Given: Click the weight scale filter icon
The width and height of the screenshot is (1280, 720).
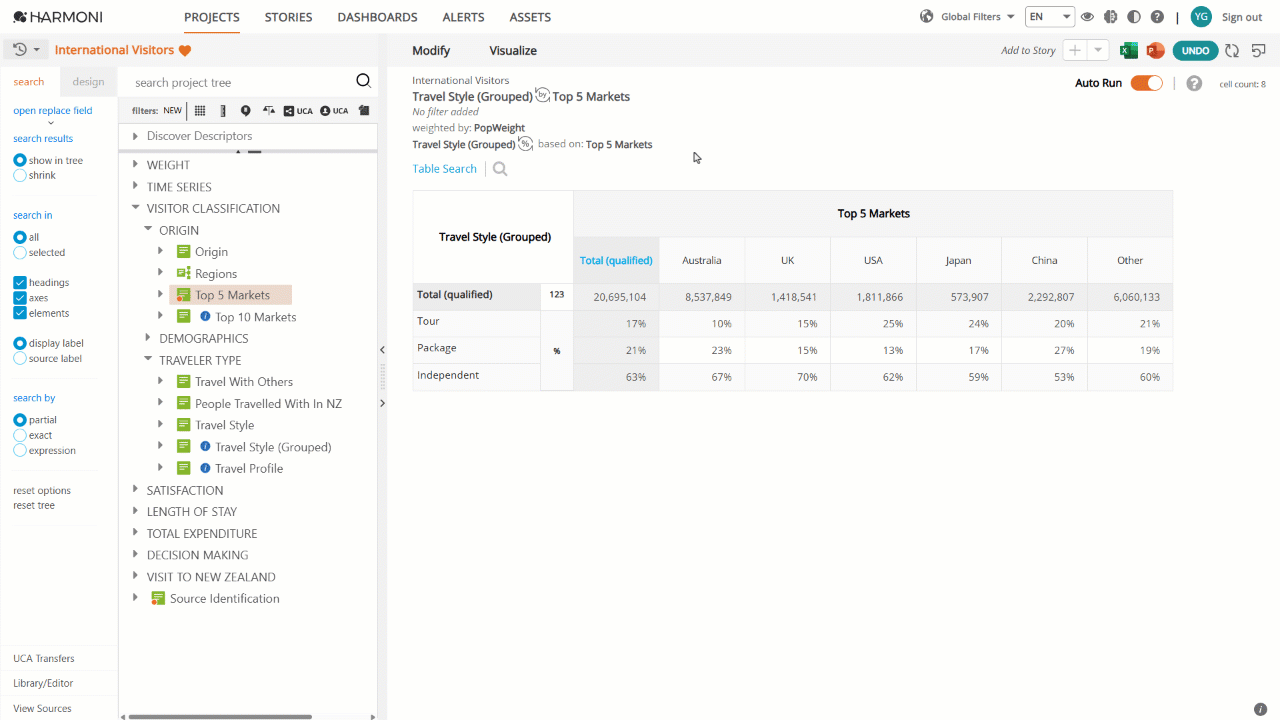Looking at the screenshot, I should (269, 111).
